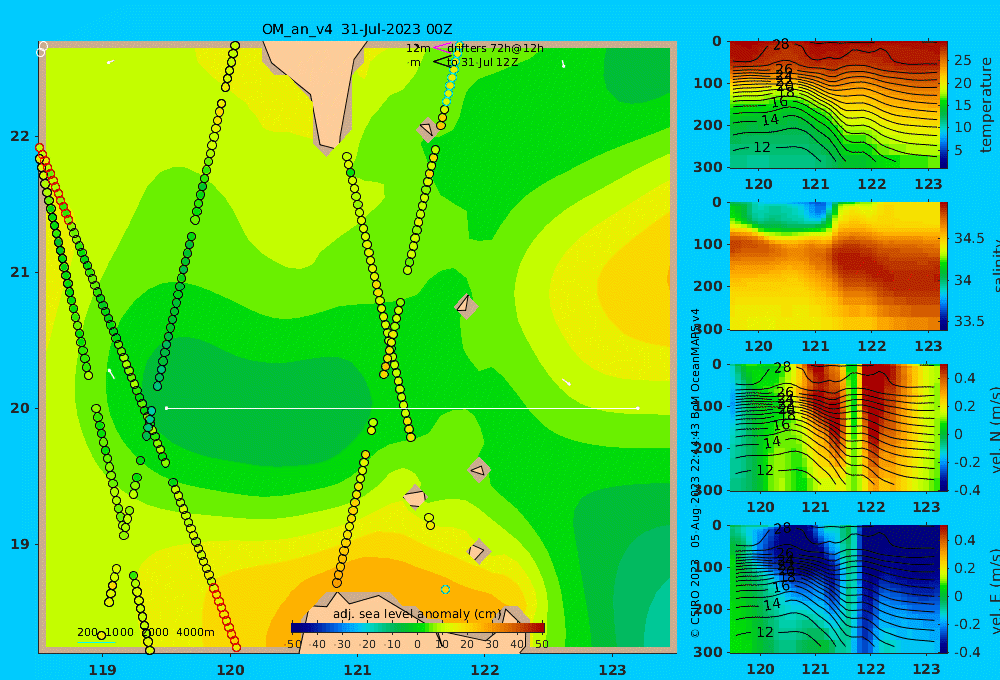Click the sea level anomaly colorbar
The width and height of the screenshot is (1000, 680).
pos(418,628)
